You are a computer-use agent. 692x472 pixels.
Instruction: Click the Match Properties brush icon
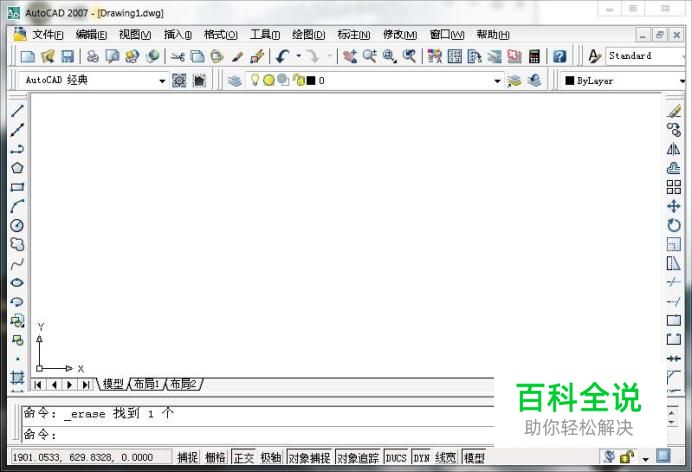tap(237, 56)
